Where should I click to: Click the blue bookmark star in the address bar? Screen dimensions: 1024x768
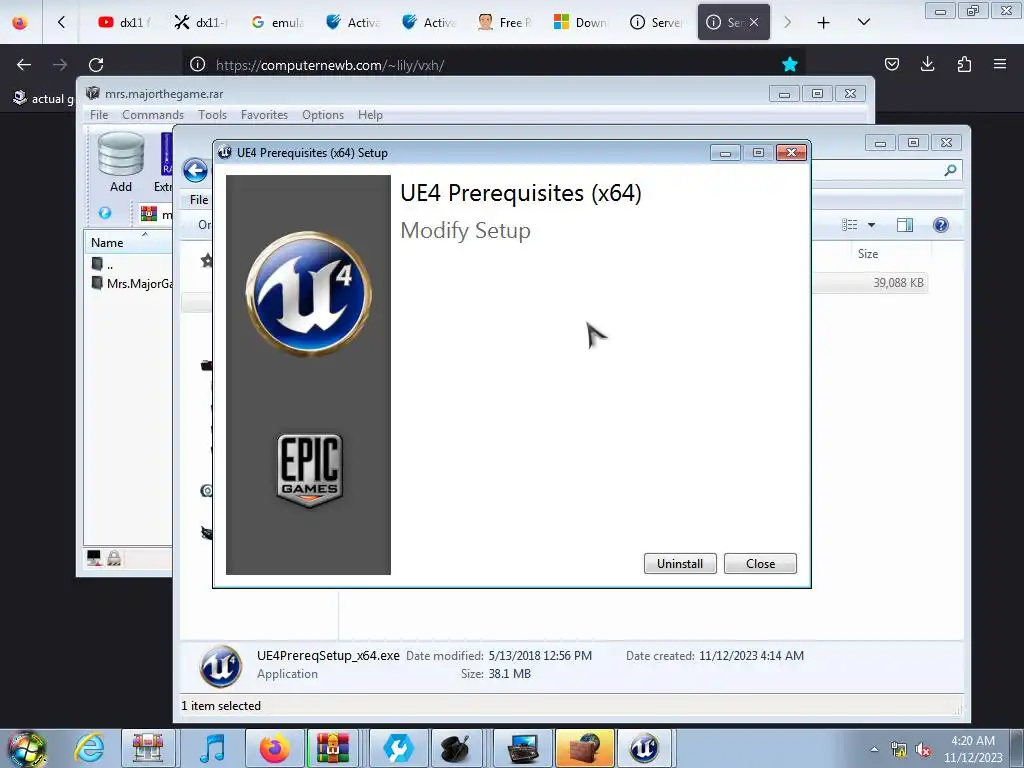[790, 64]
